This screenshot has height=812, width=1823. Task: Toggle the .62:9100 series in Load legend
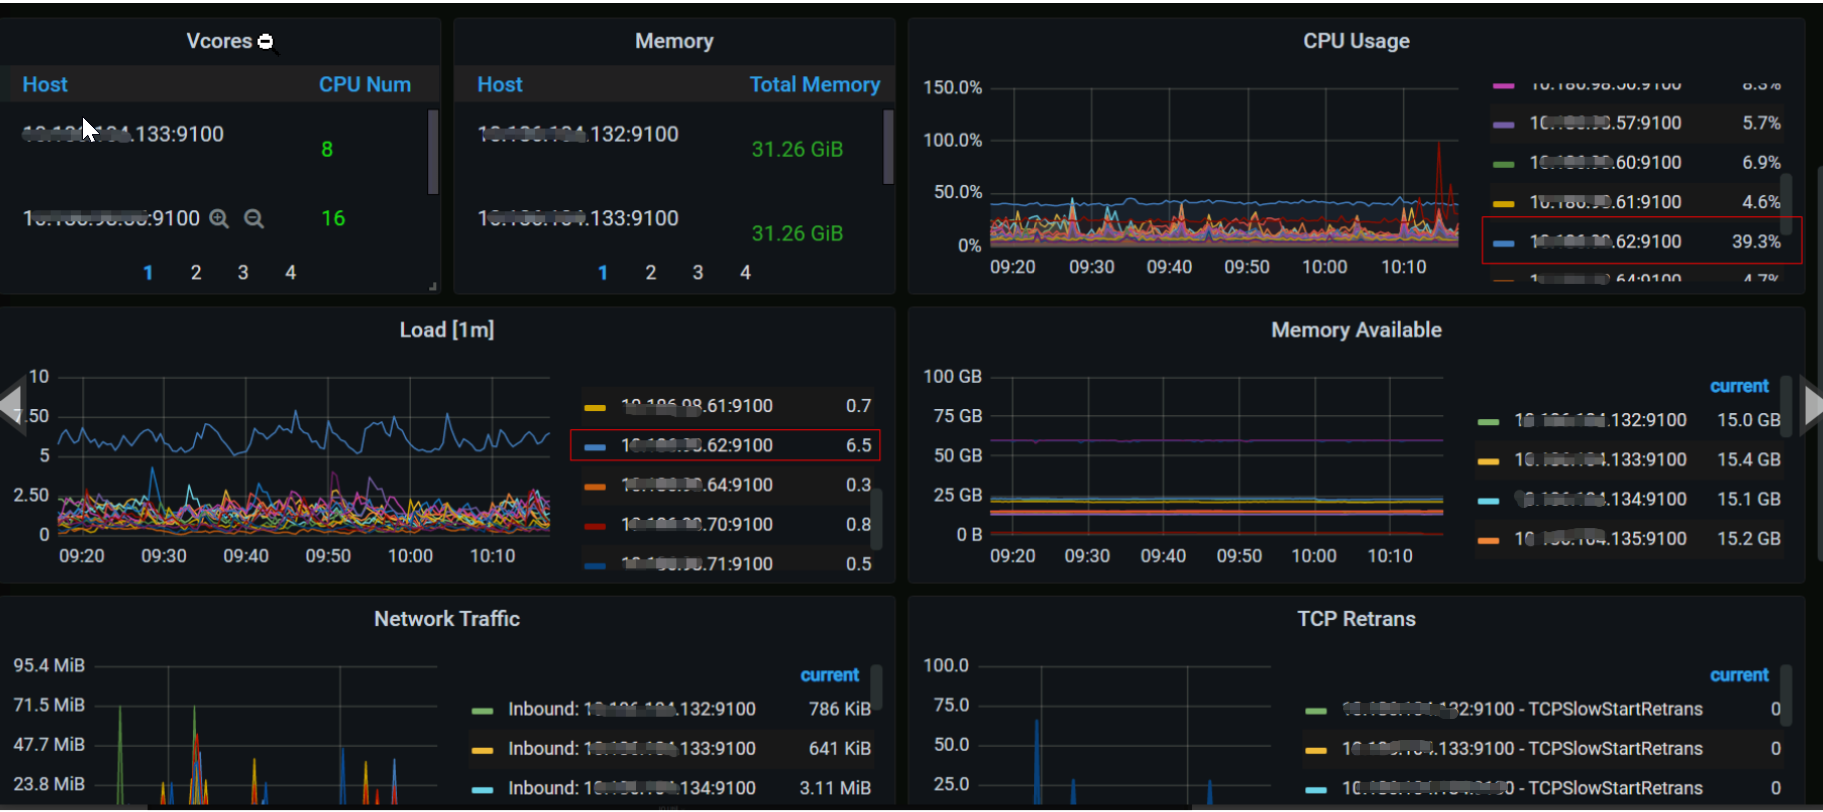(x=696, y=446)
